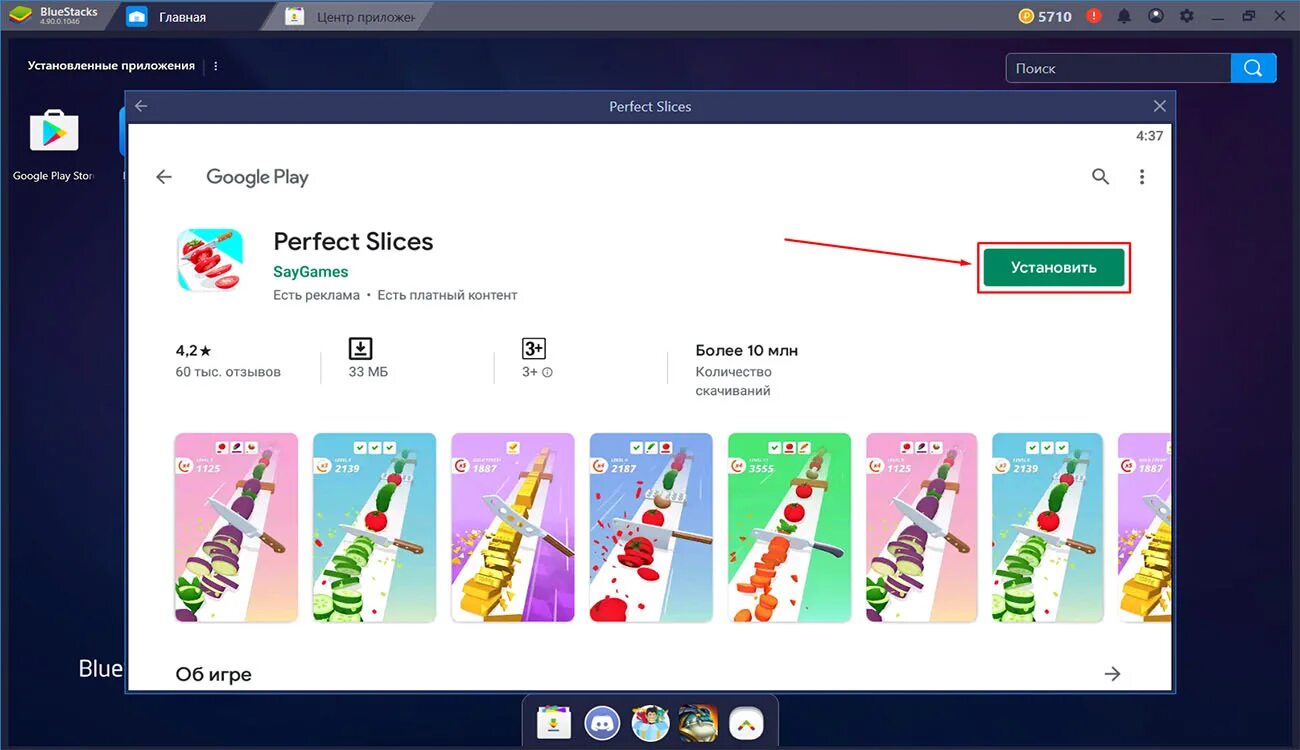Image resolution: width=1300 pixels, height=750 pixels.
Task: Click the Есть платный контент label
Action: point(448,295)
